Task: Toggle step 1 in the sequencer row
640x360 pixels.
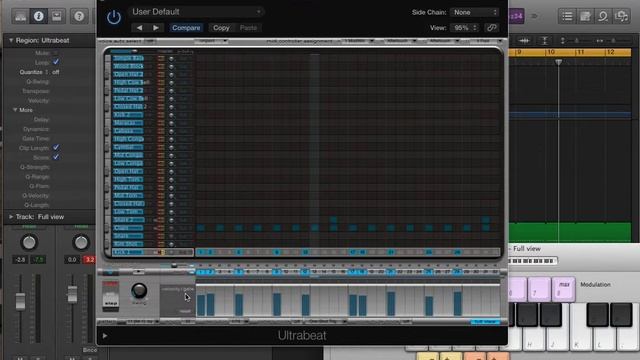Action: click(x=200, y=272)
